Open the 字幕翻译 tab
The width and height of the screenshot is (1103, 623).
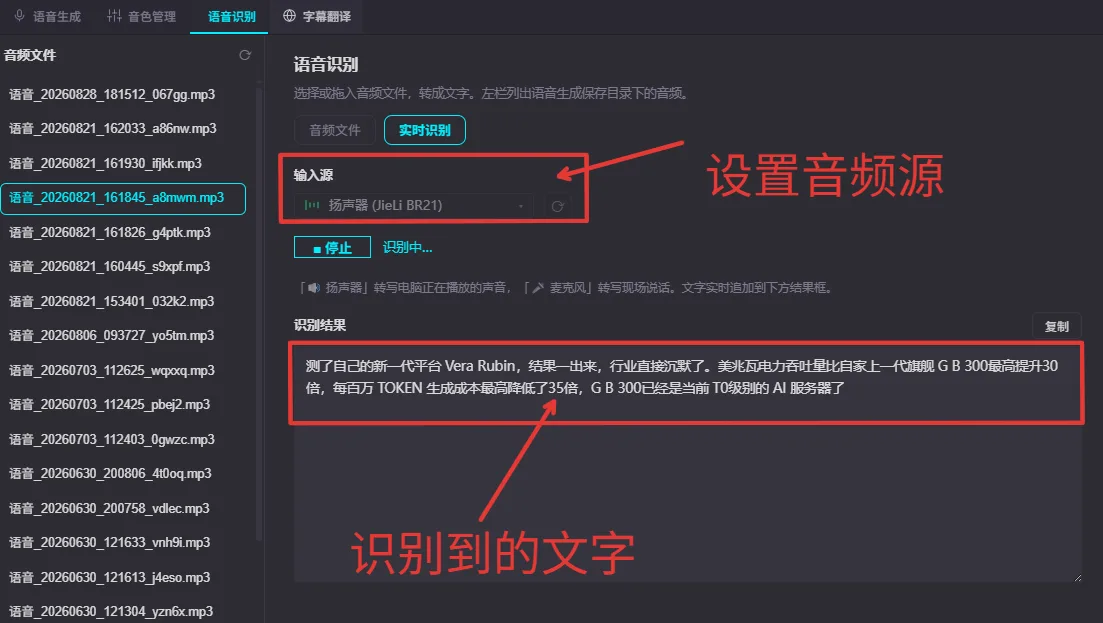point(317,16)
